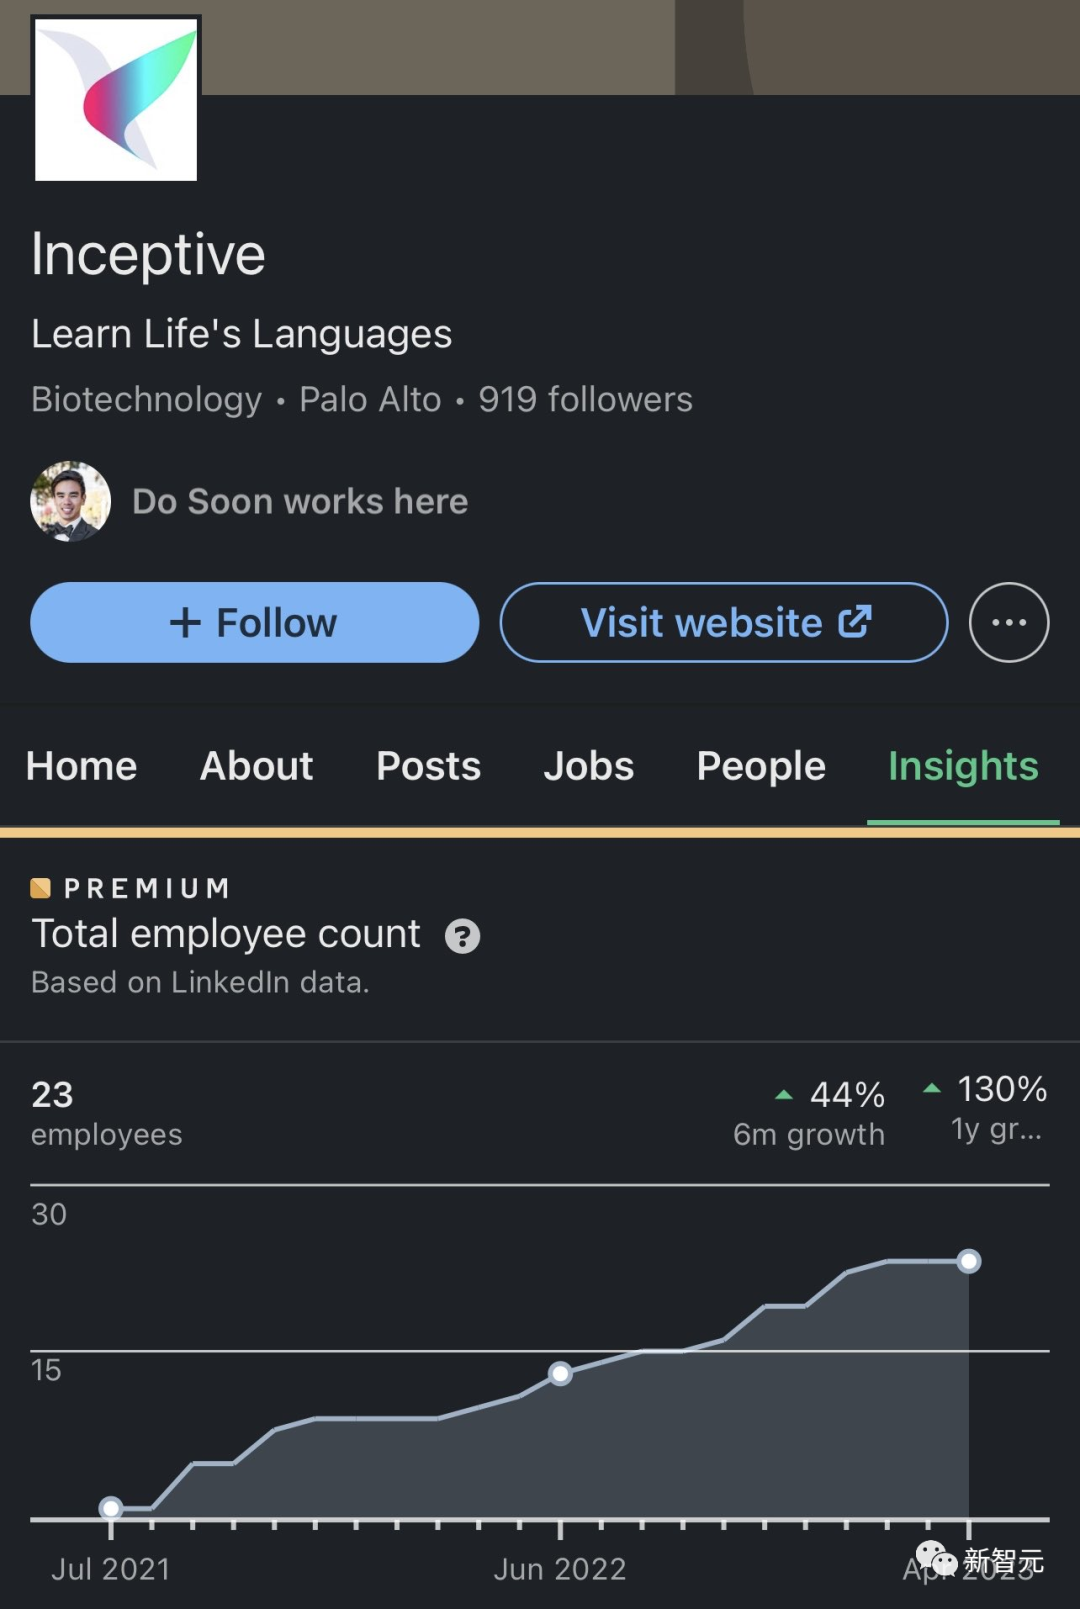
Task: Open the Jobs tab
Action: click(x=589, y=766)
